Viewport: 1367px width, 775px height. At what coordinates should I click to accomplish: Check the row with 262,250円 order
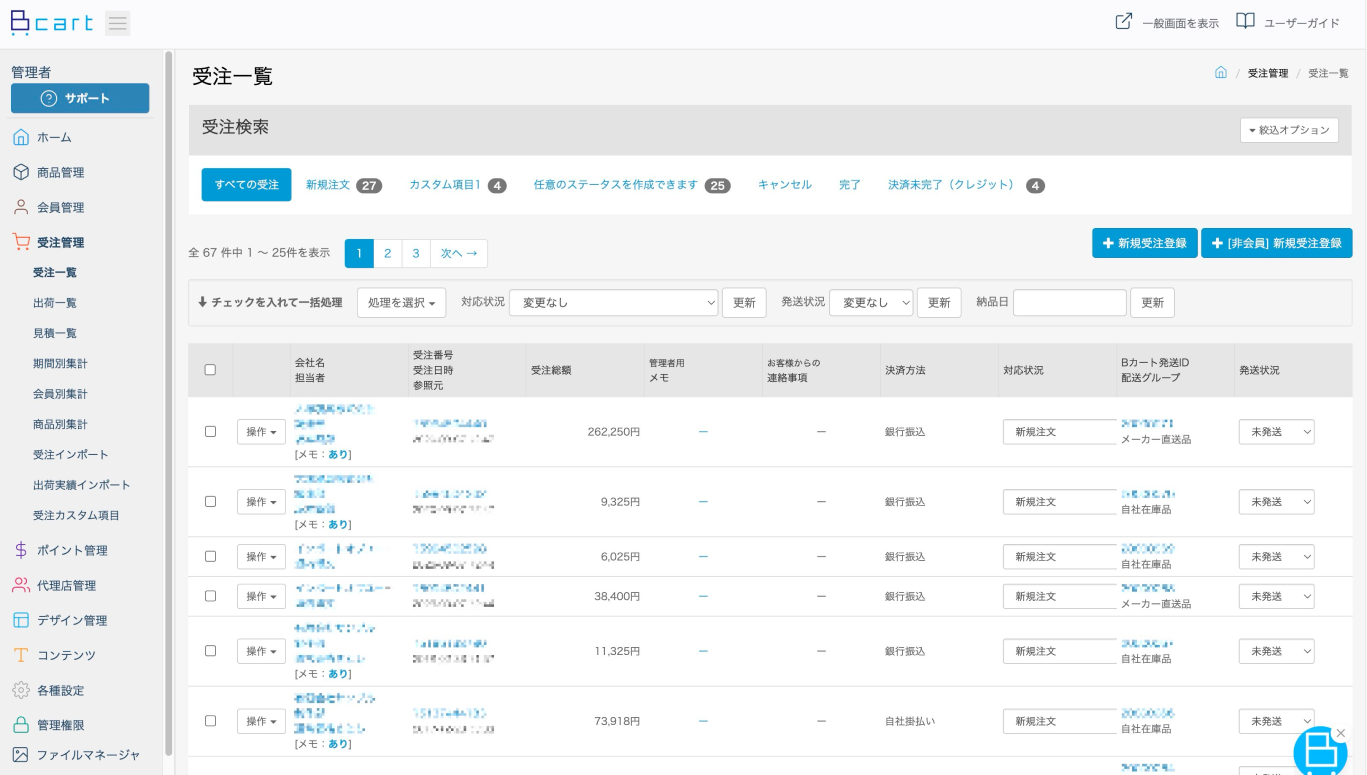tap(210, 431)
